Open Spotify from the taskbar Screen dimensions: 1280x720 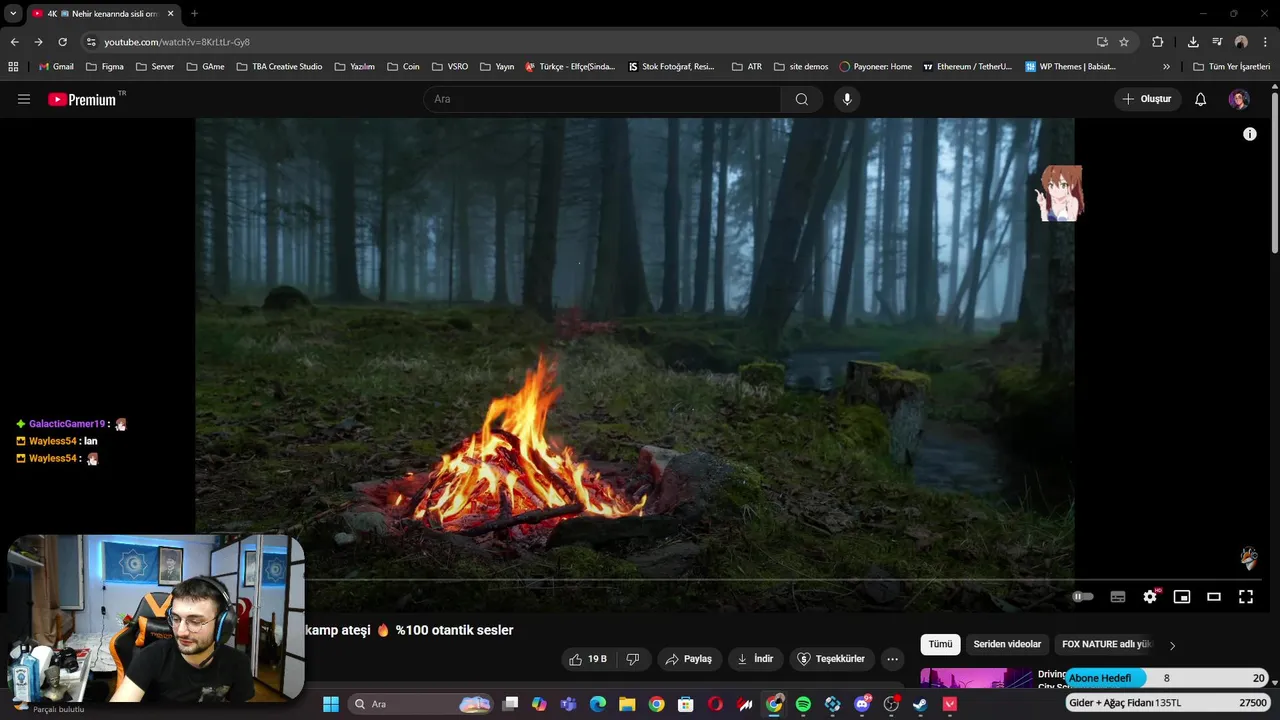pos(803,704)
